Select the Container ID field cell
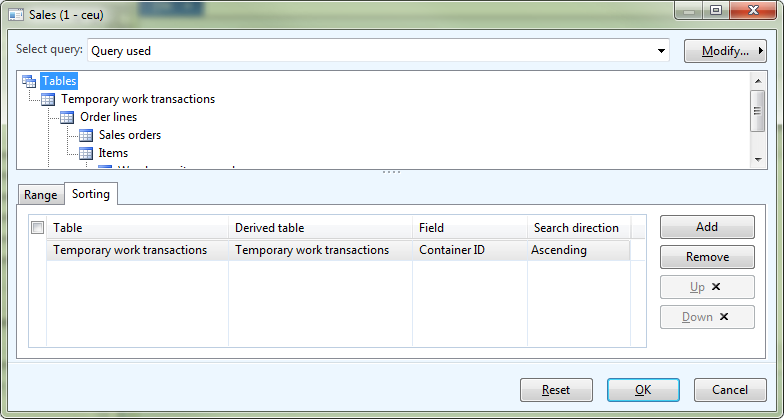The height and width of the screenshot is (419, 784). (x=470, y=250)
